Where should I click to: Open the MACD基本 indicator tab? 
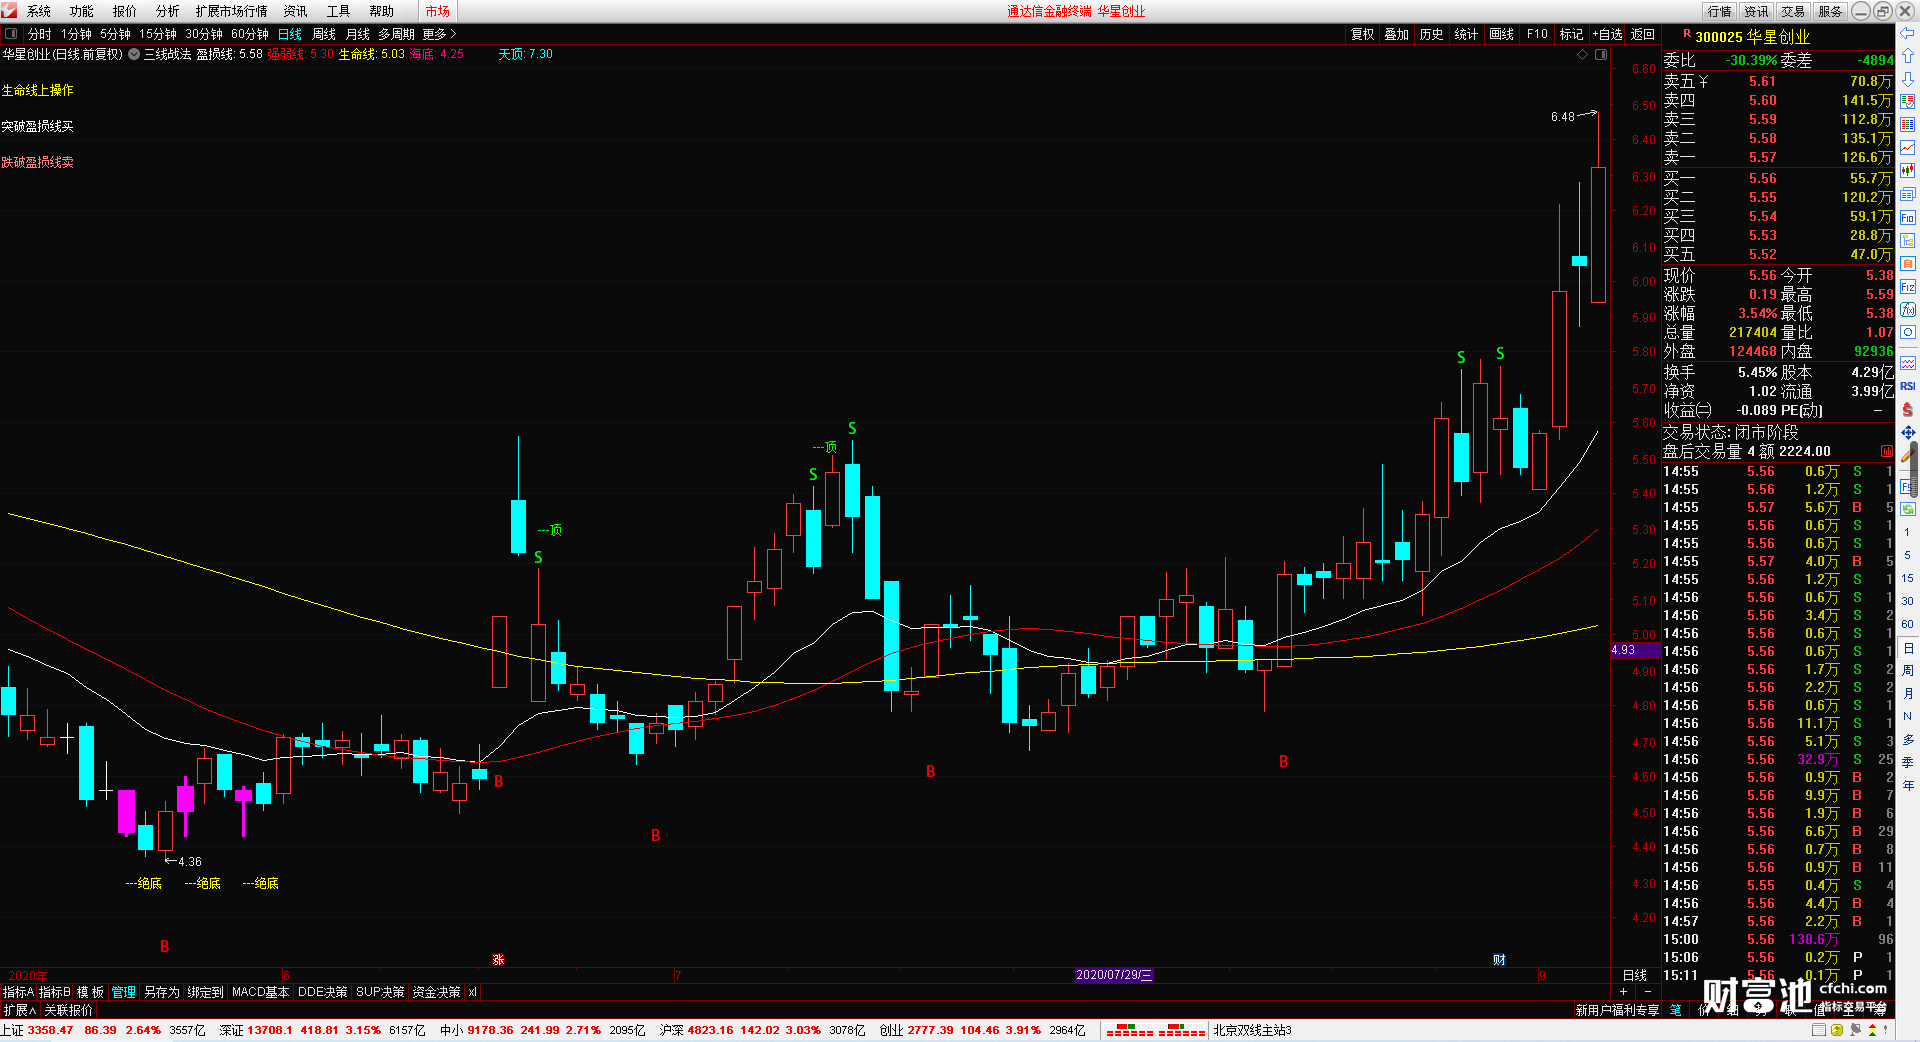click(x=260, y=992)
